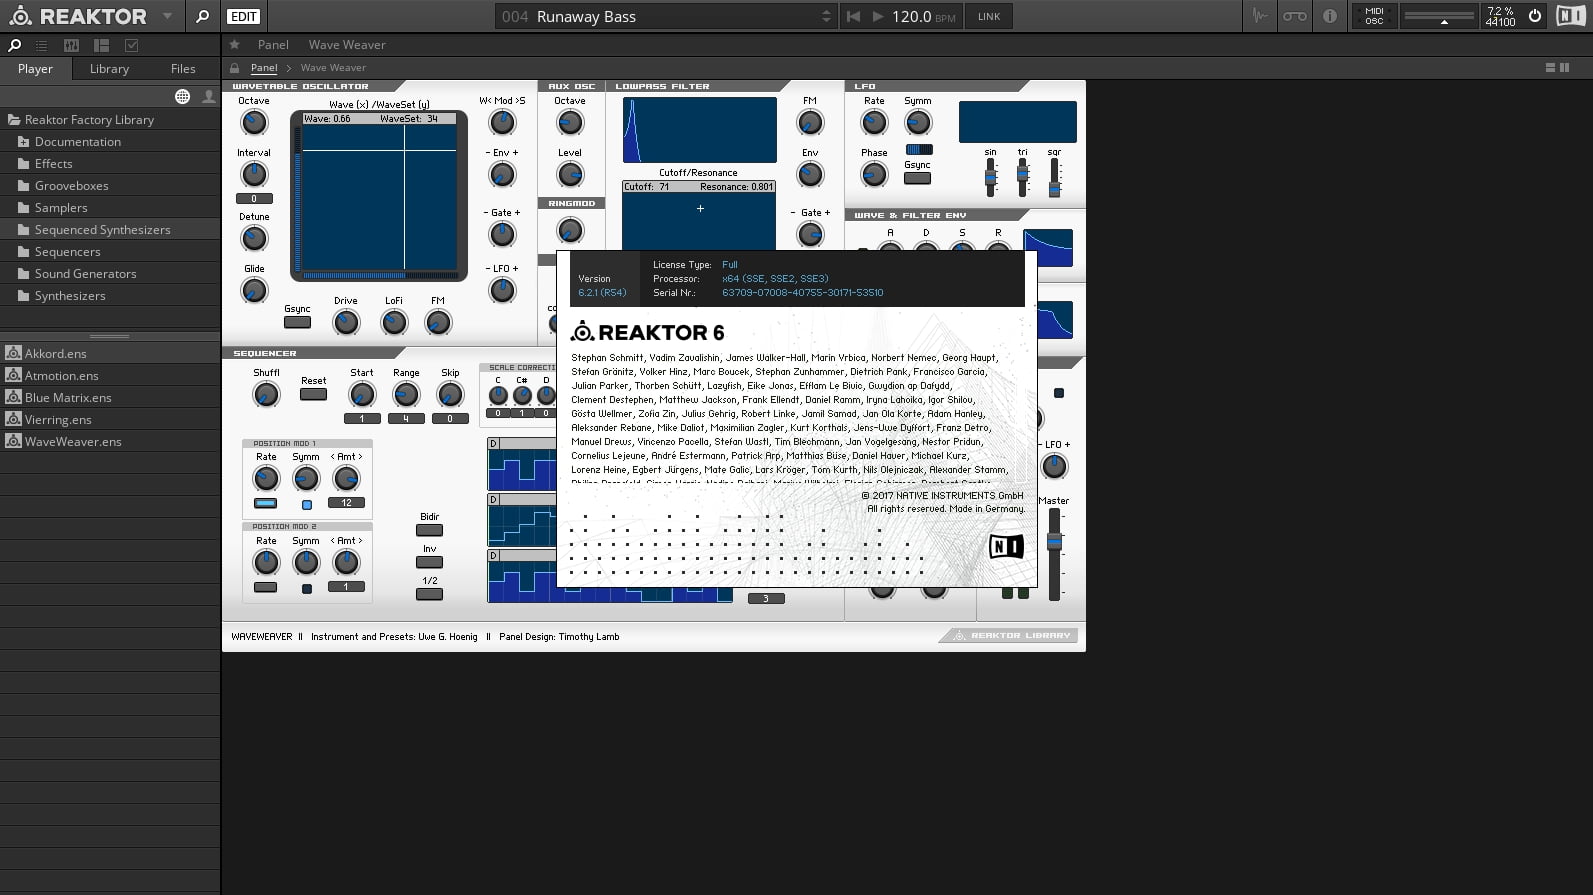Toggle the lit blue button under Position Mod 1 Rate

point(265,503)
